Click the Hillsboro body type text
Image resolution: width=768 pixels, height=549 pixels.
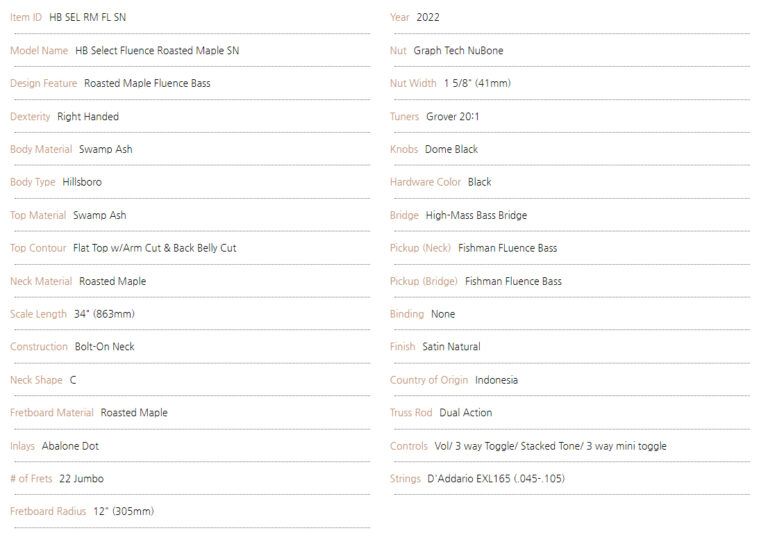[82, 182]
